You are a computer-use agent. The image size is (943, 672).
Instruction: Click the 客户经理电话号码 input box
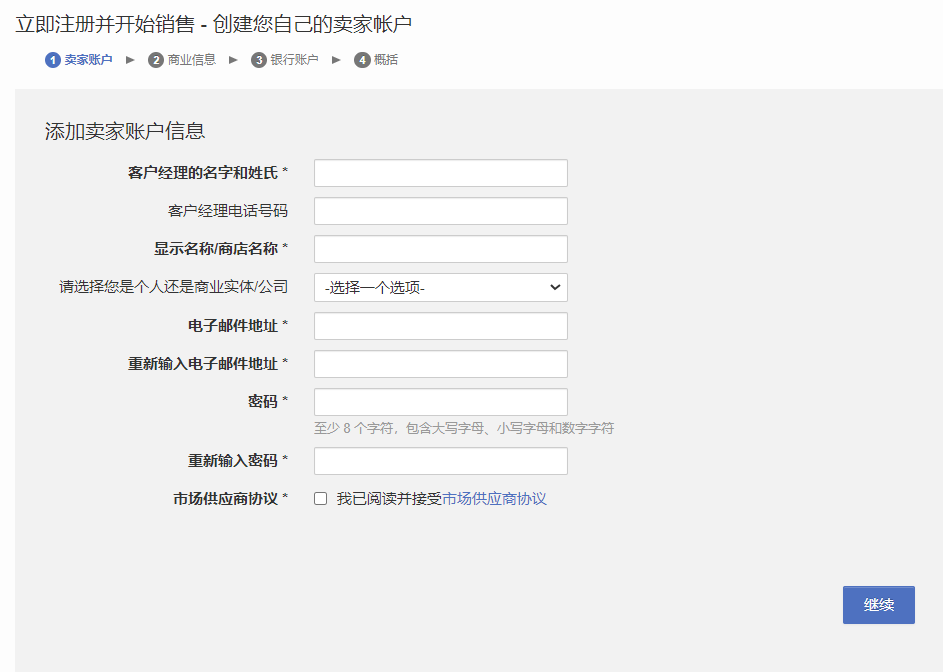441,211
